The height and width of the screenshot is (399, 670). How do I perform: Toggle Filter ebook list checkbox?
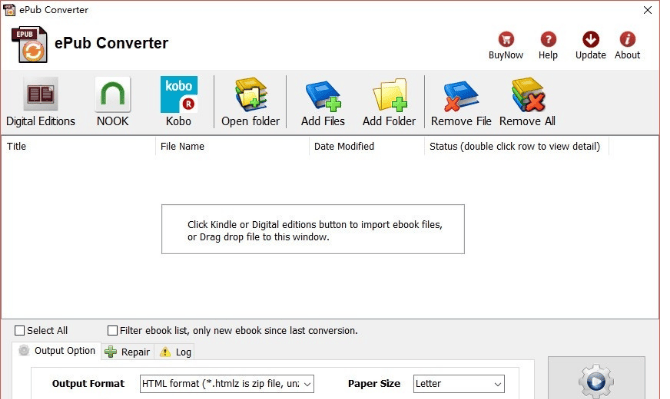[x=112, y=330]
